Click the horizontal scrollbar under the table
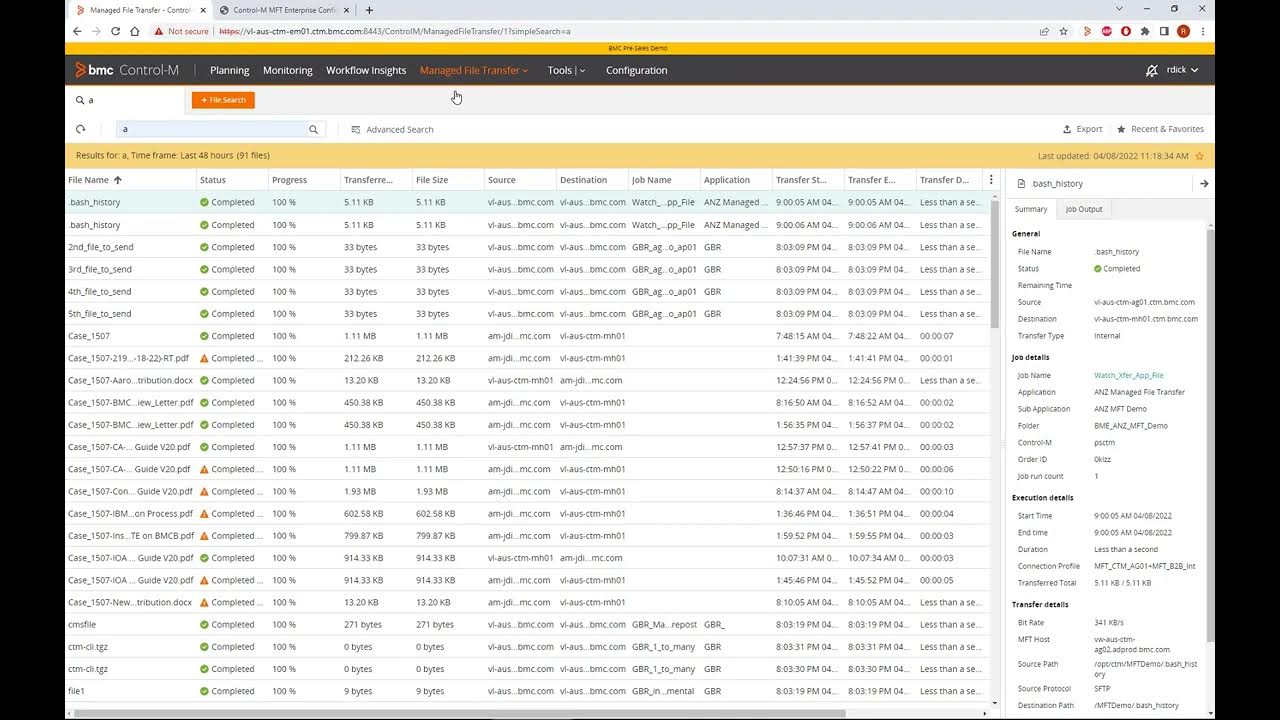The image size is (1280, 720). point(460,714)
